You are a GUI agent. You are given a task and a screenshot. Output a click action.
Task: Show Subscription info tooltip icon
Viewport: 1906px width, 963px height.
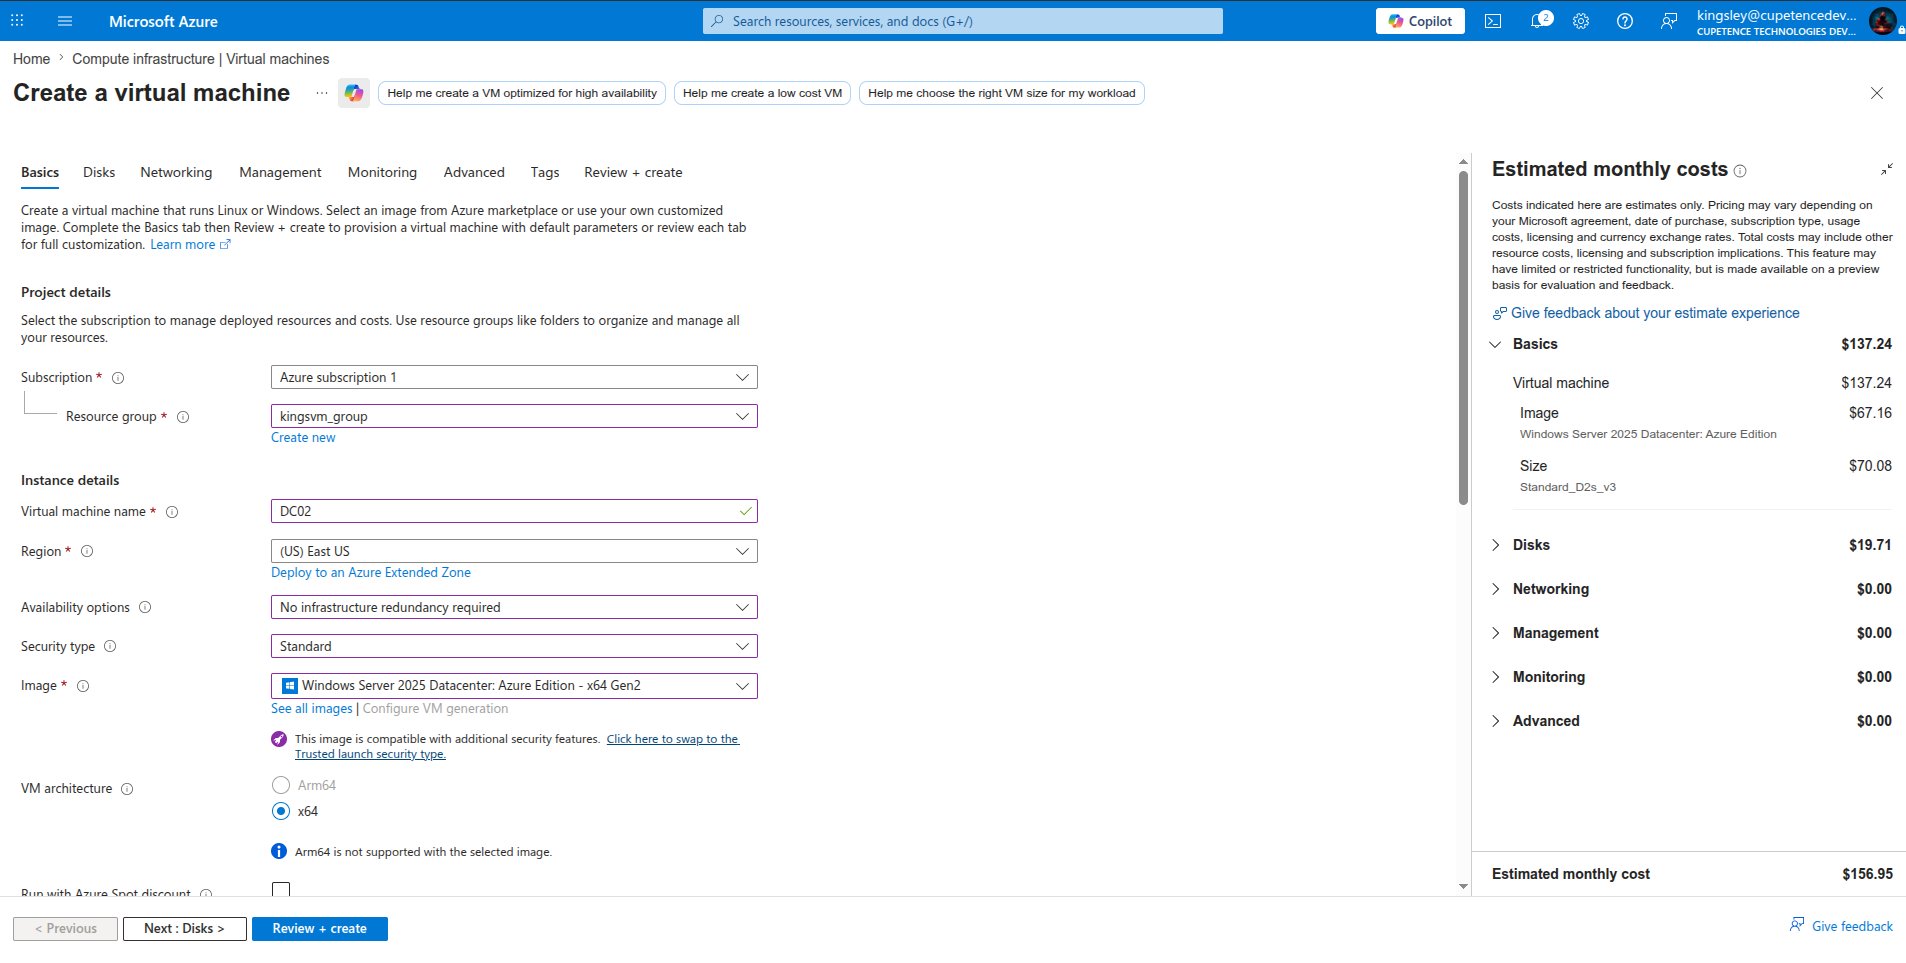118,378
